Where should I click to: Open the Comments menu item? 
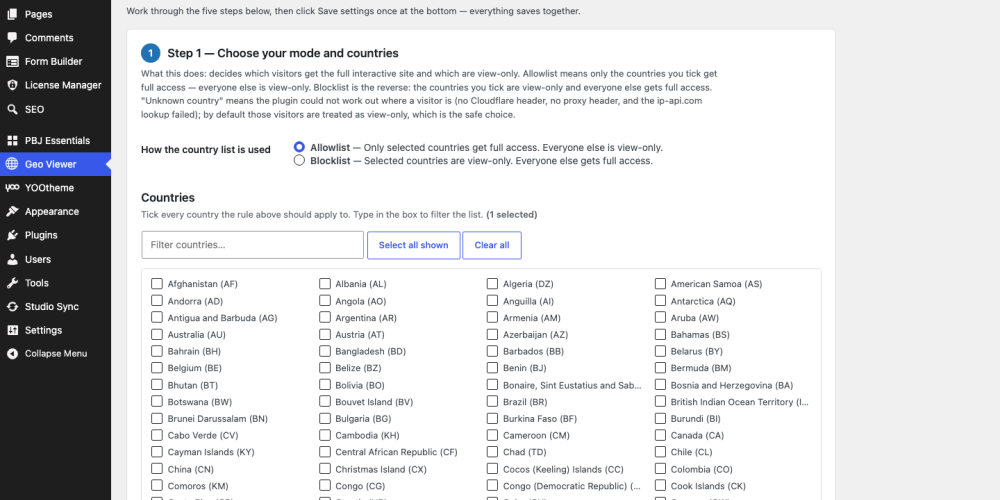pos(55,38)
